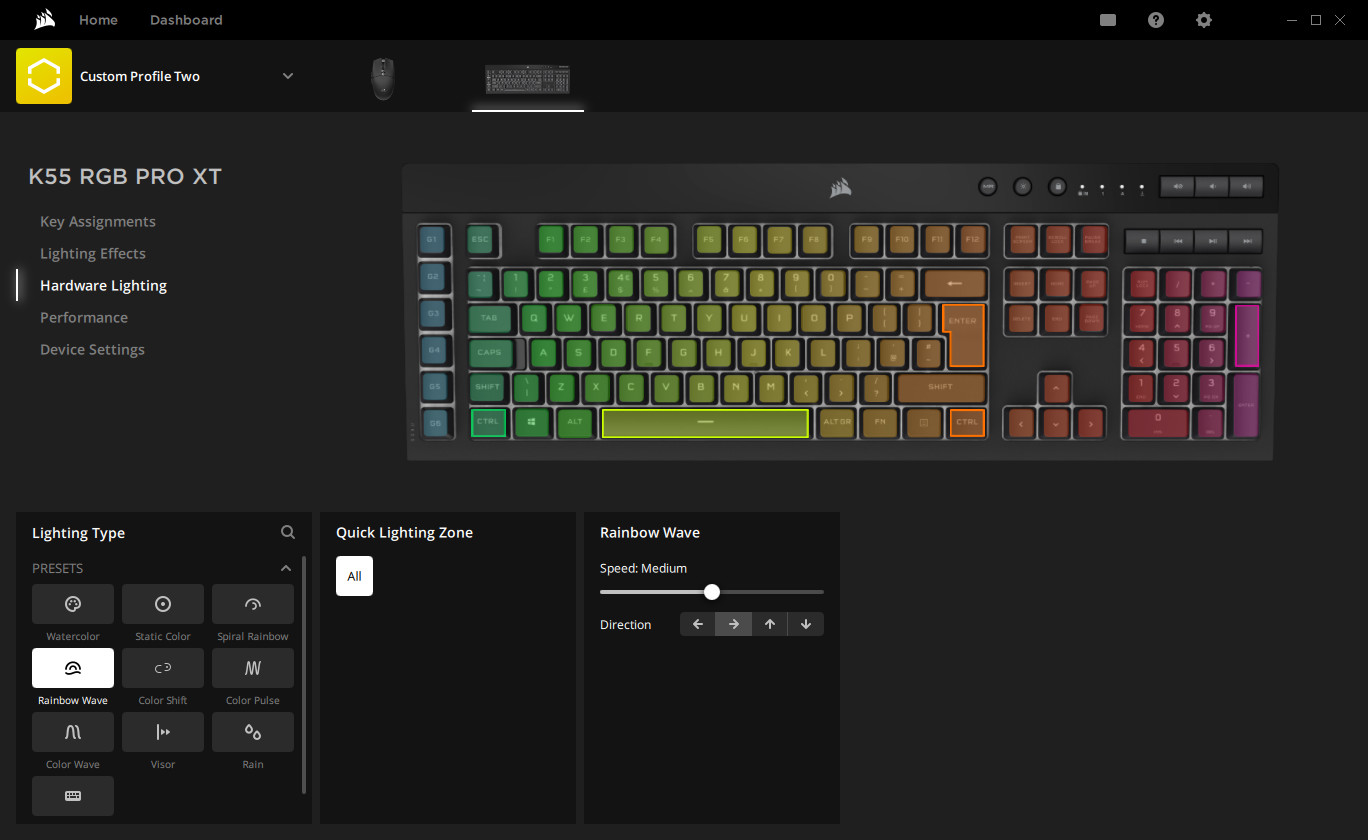Collapse the PRESETS section
The image size is (1368, 840).
pos(285,568)
